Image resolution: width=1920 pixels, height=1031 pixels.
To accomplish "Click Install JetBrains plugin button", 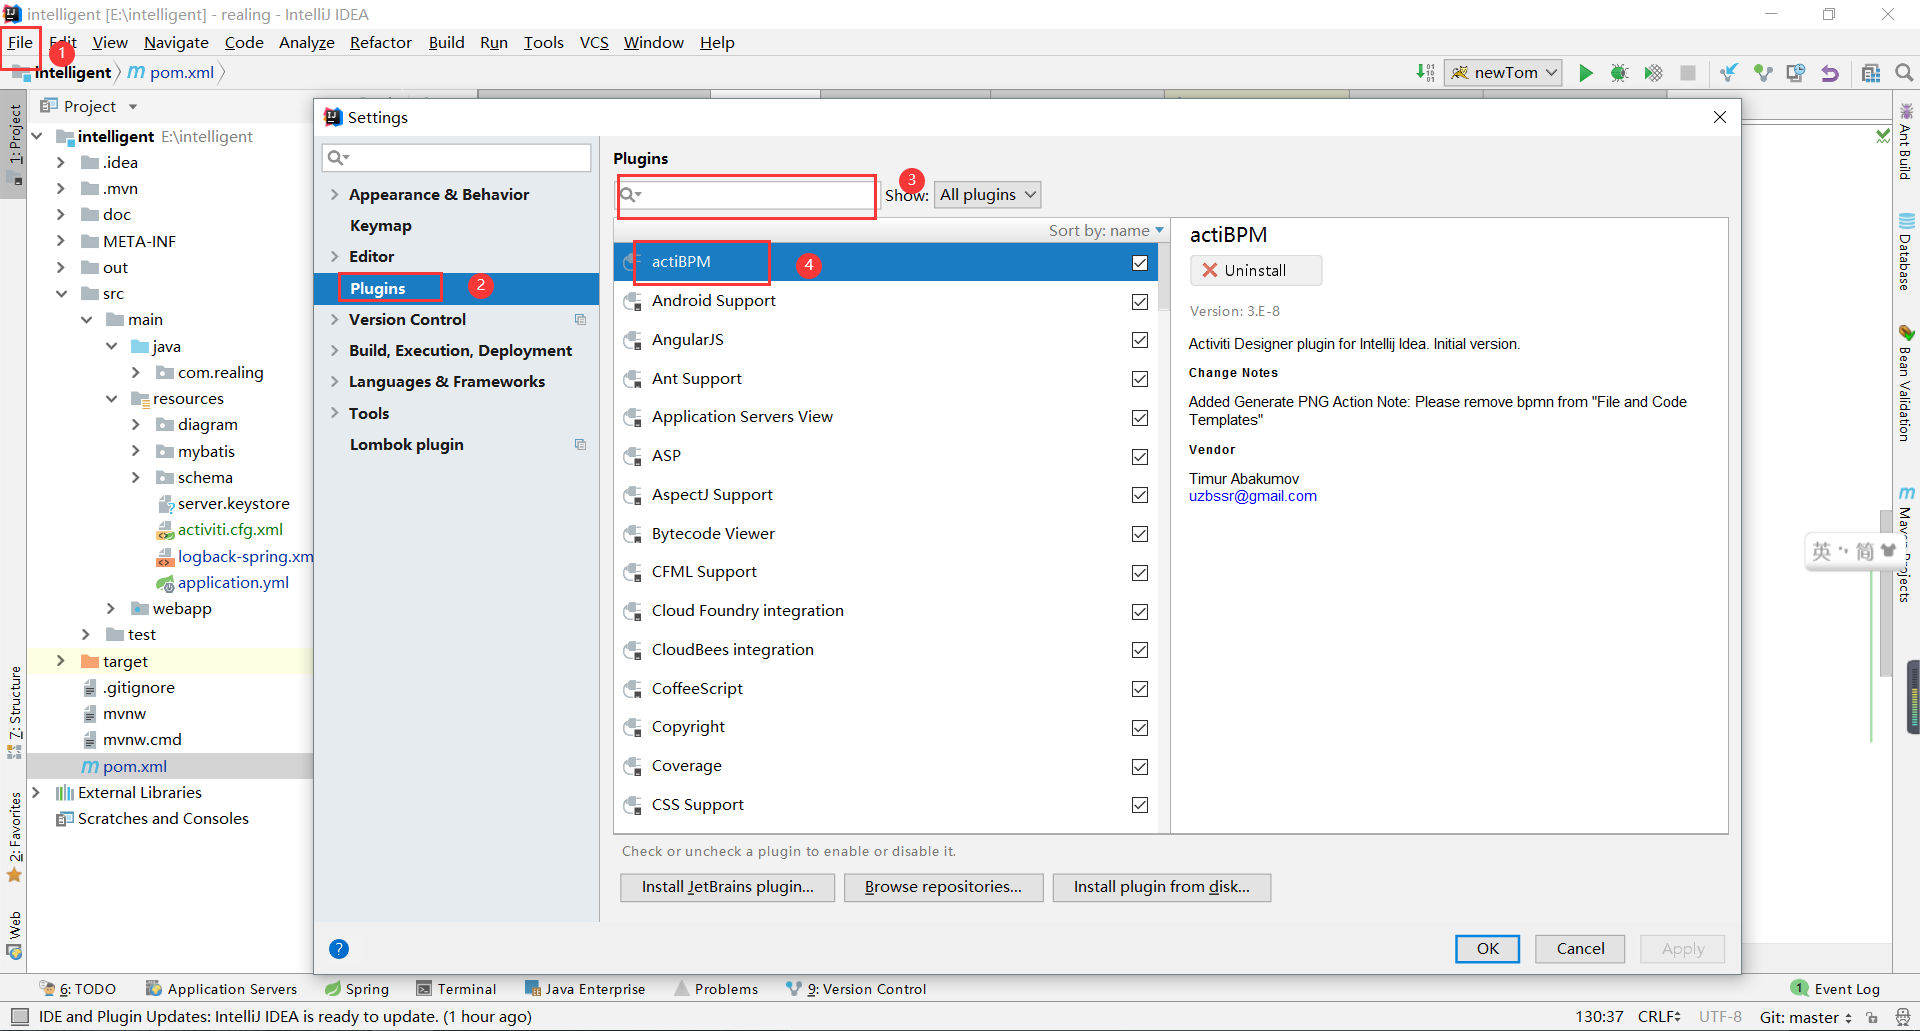I will point(727,888).
